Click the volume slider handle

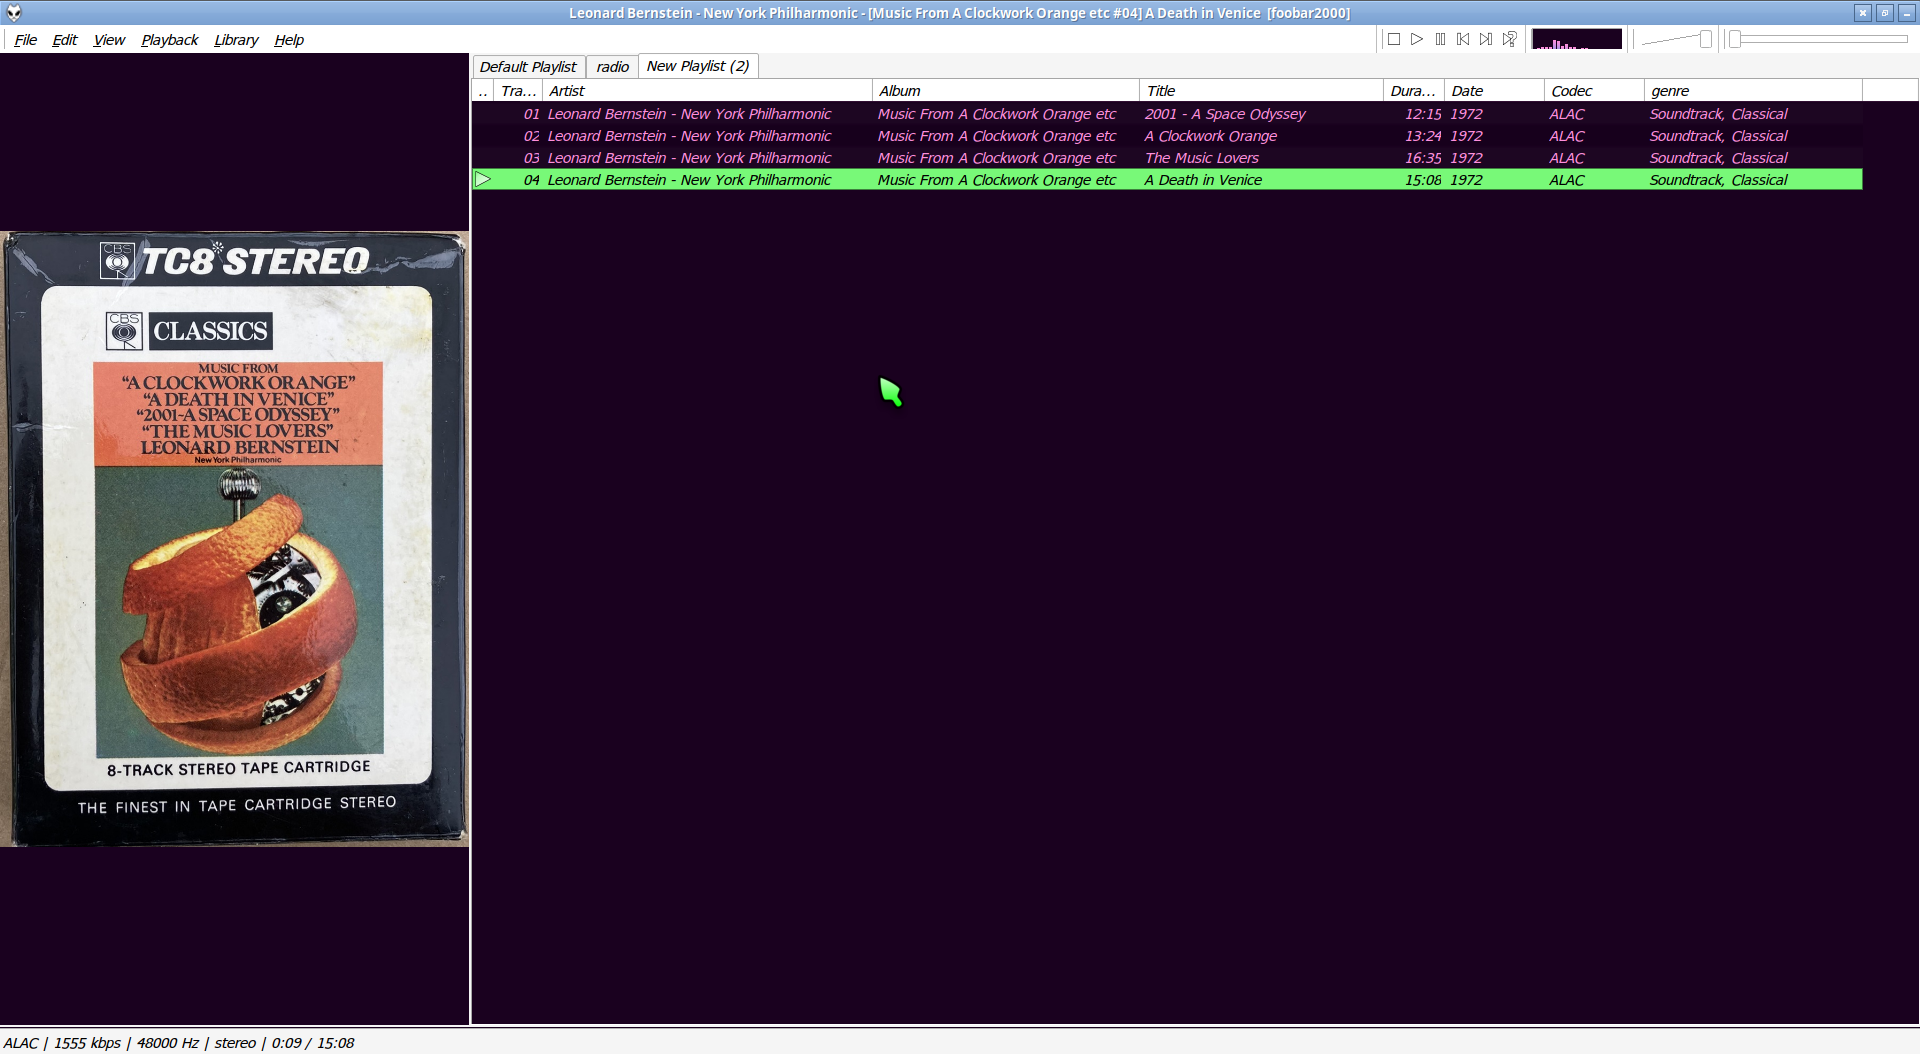point(1706,39)
